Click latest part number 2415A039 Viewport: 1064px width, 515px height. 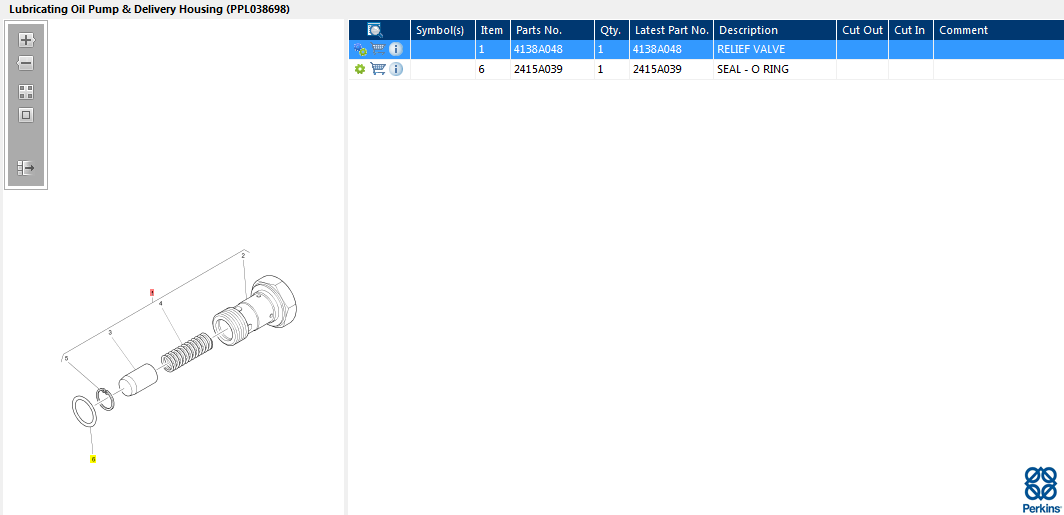click(x=658, y=69)
